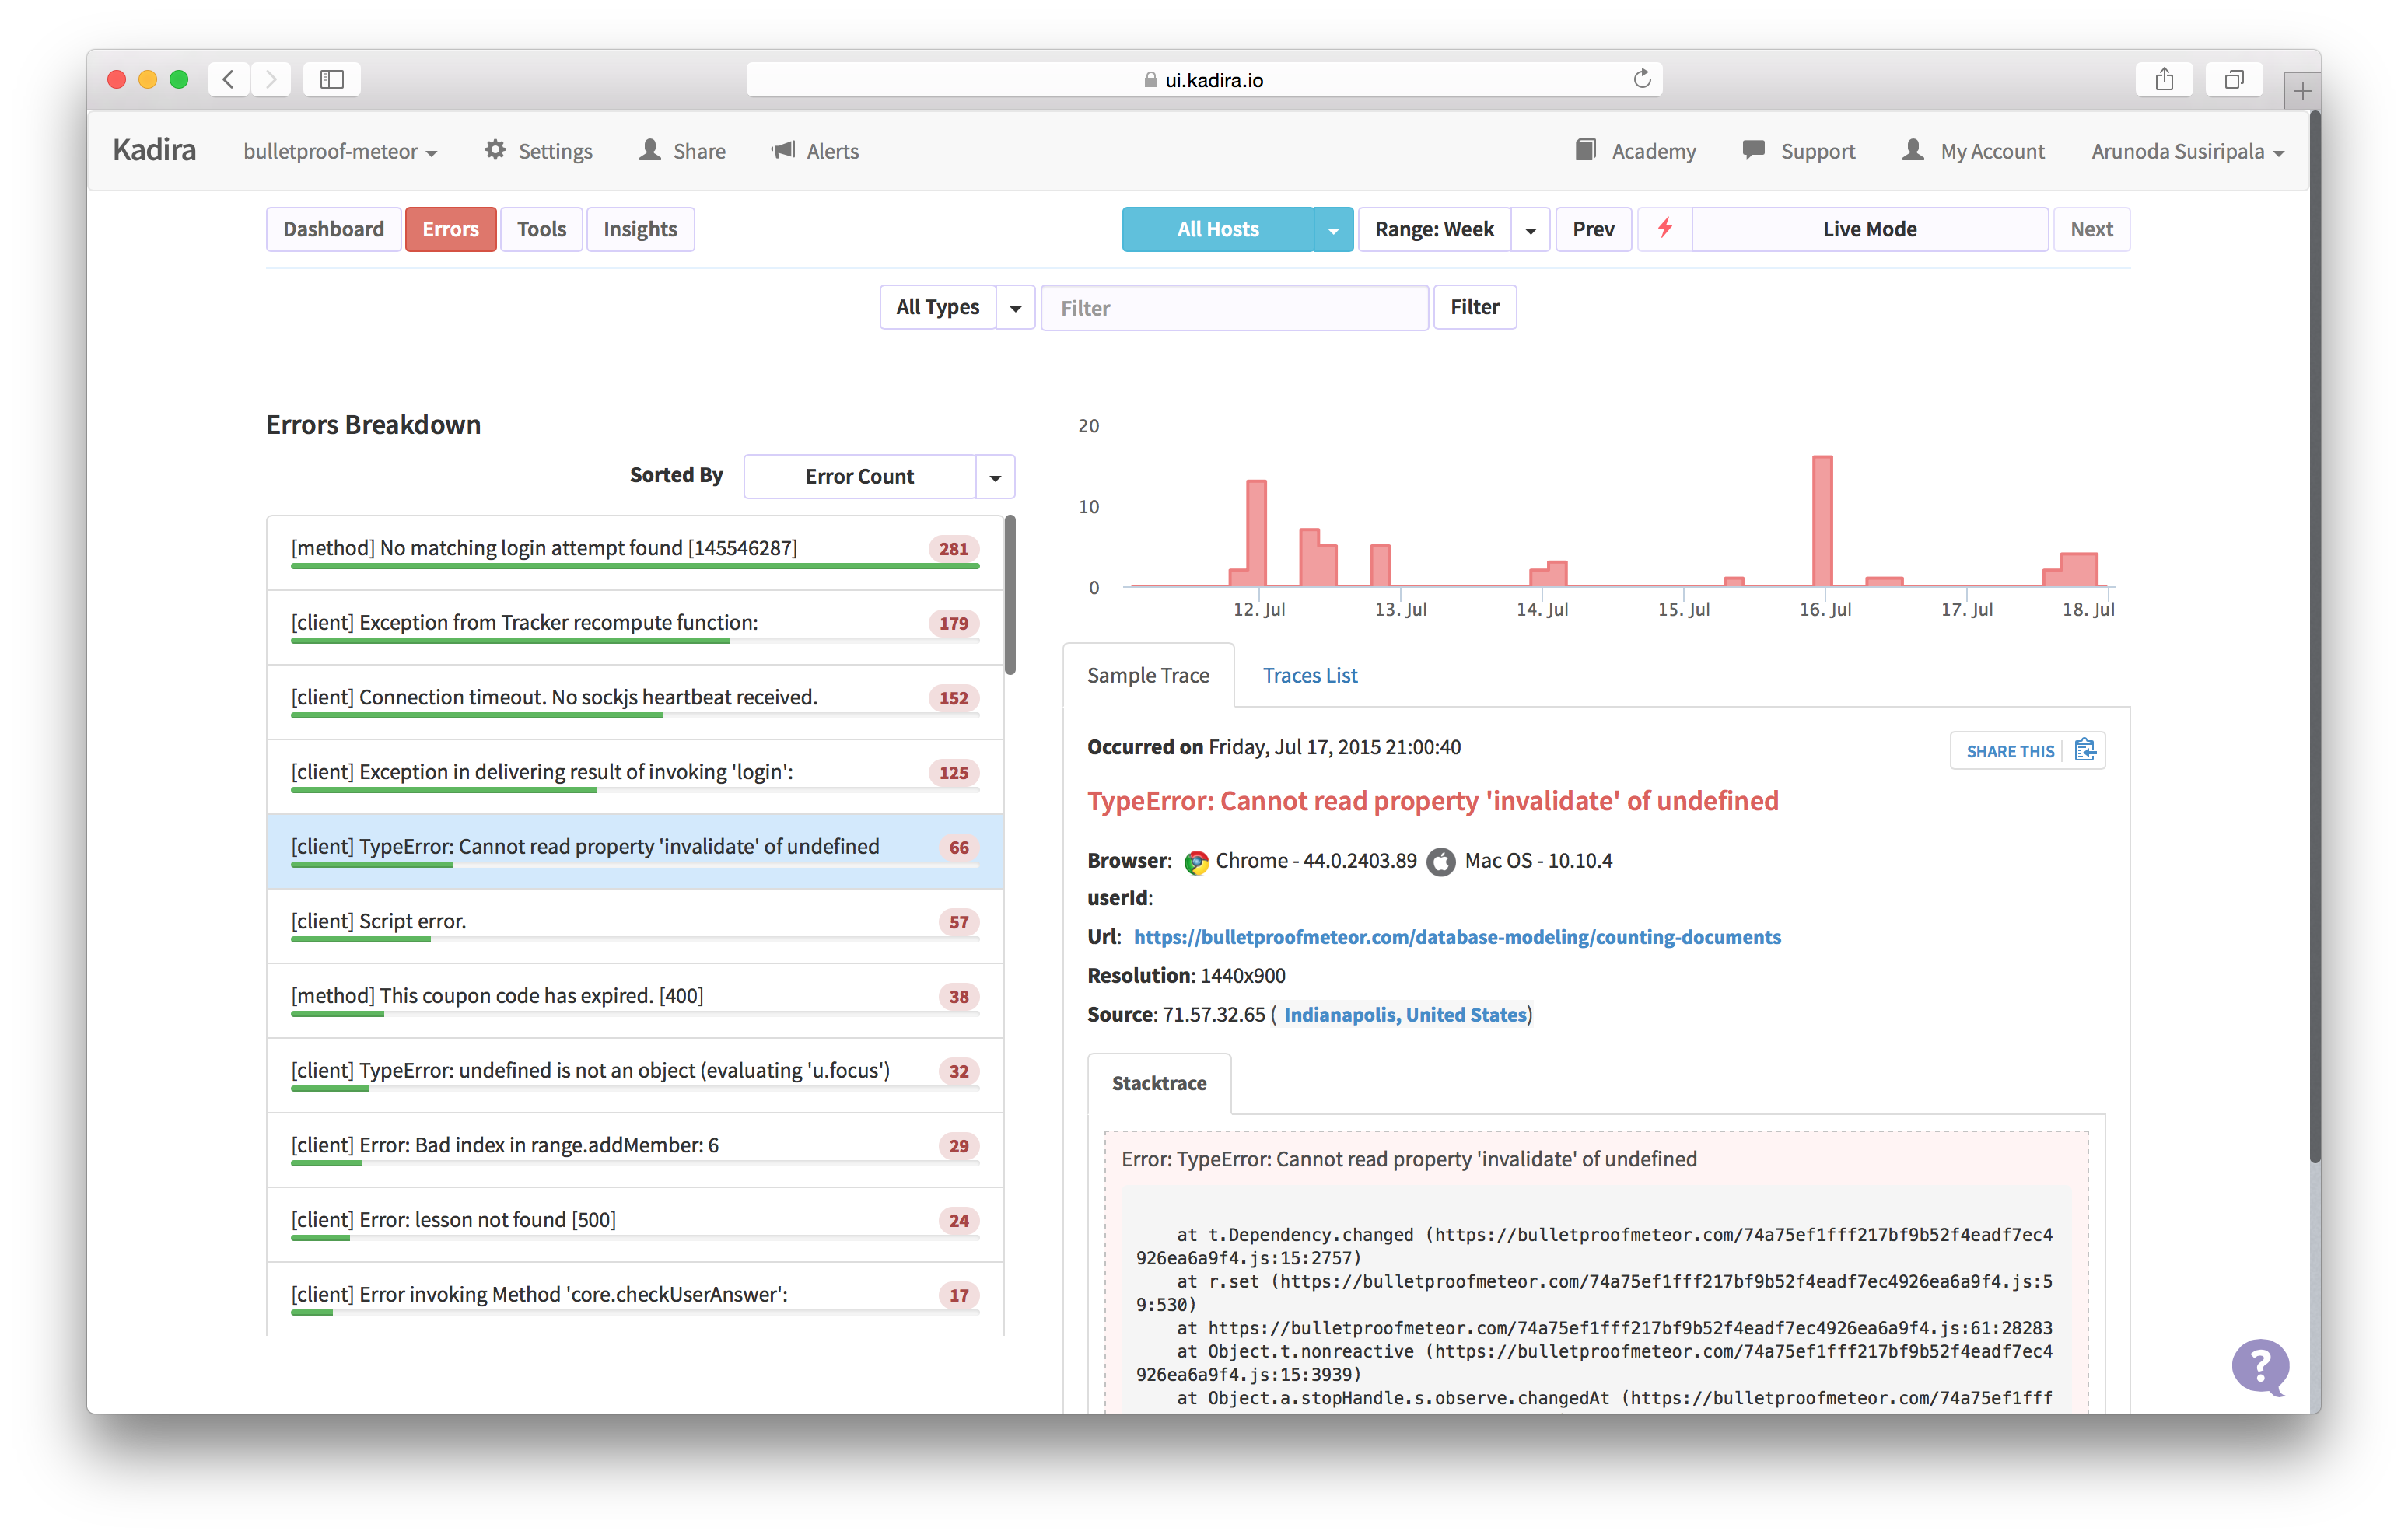Select 'This coupon code has expired' row
This screenshot has height=1538, width=2408.
635,1001
